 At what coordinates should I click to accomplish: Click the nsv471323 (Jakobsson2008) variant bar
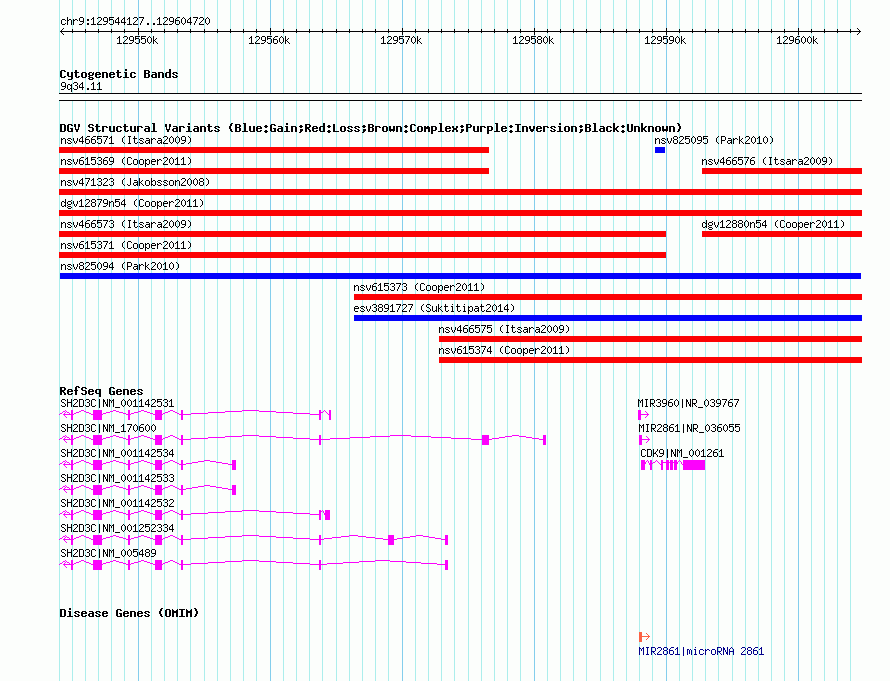click(x=461, y=192)
